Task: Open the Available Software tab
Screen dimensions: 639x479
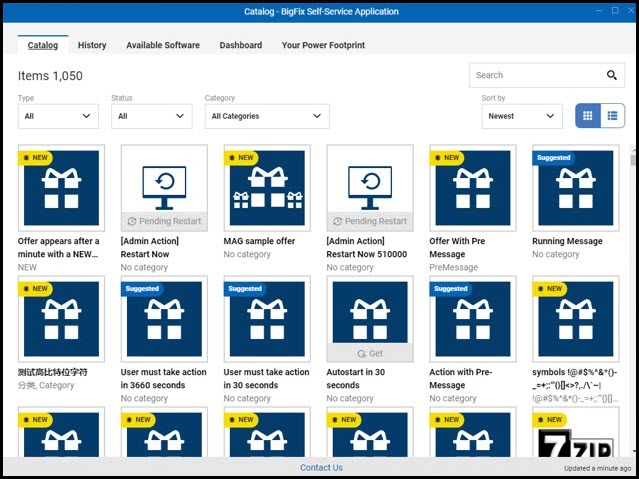Action: [x=163, y=45]
